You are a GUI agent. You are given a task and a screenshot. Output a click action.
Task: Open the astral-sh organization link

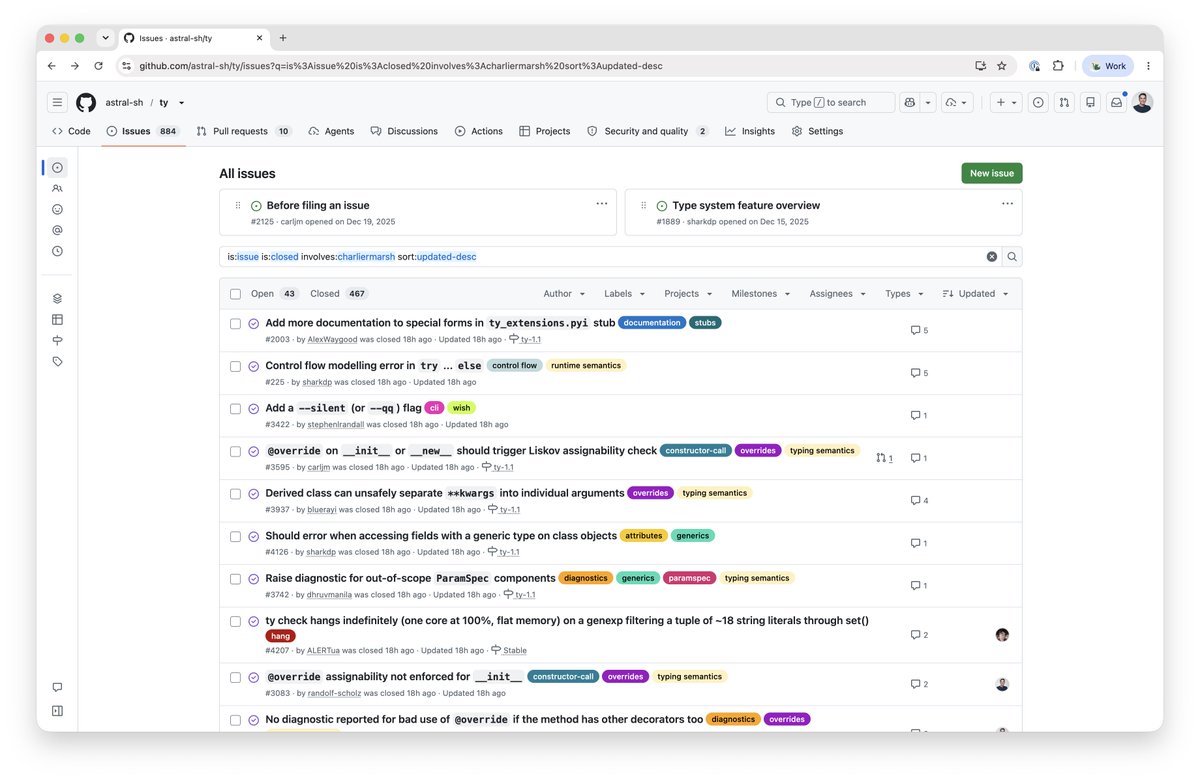pos(123,103)
